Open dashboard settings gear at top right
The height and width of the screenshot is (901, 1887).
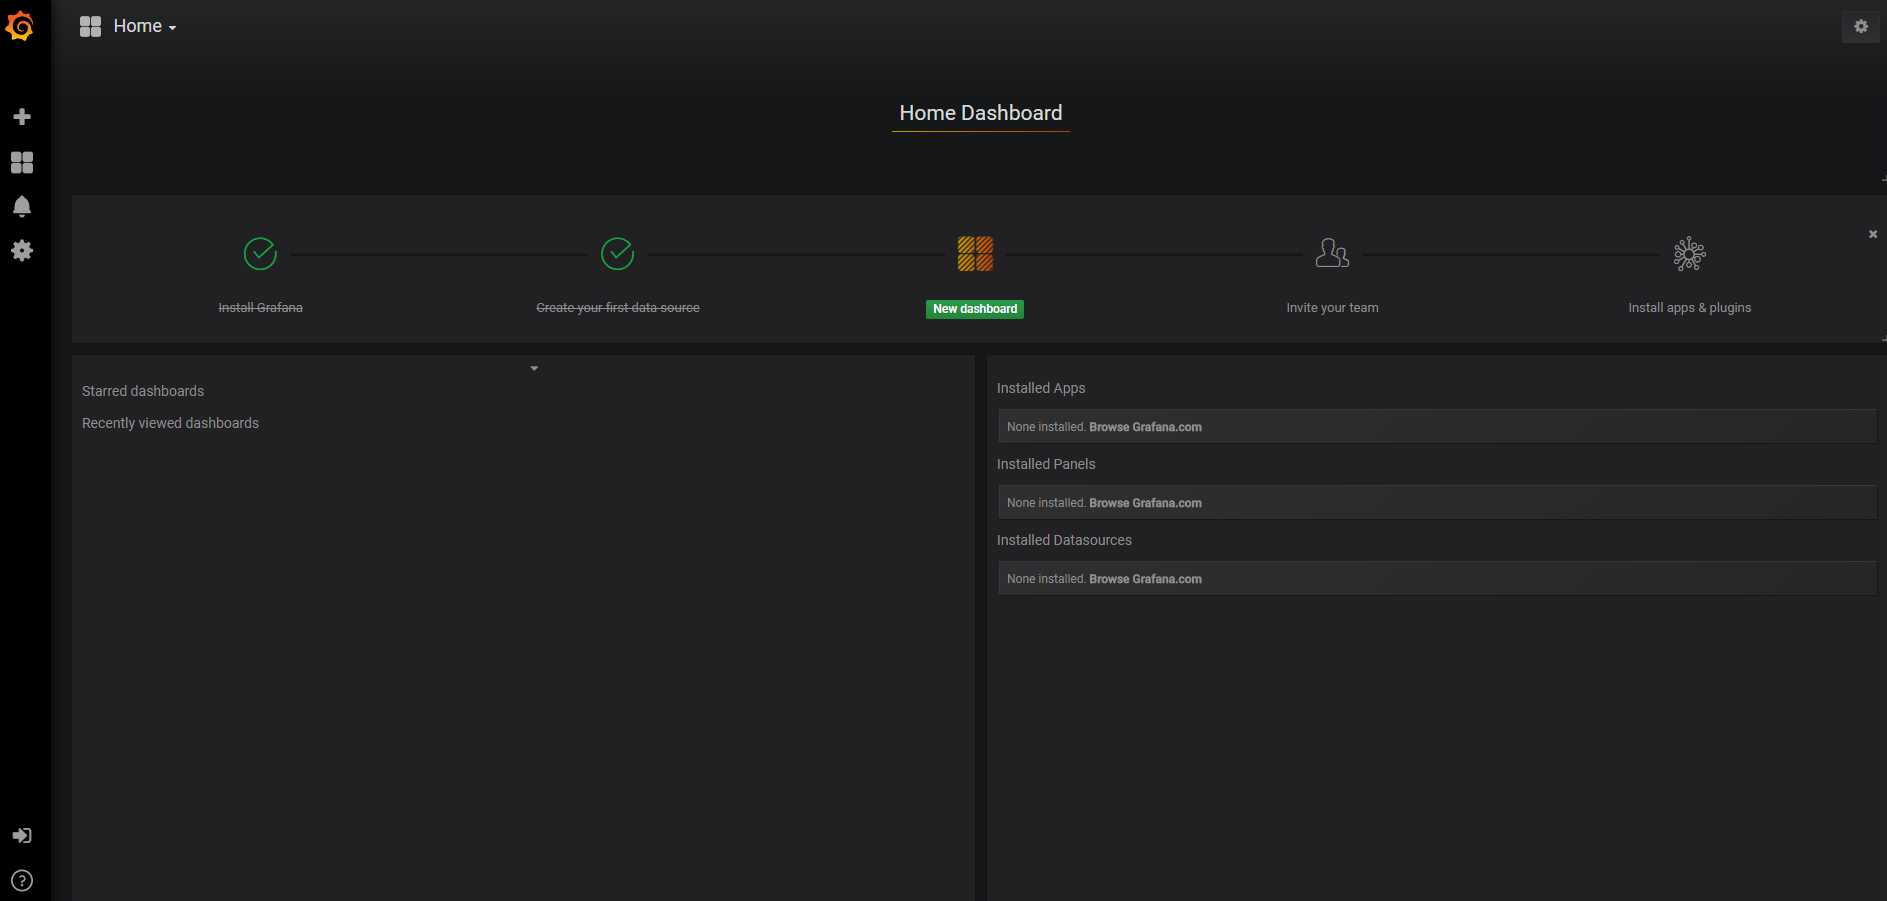pos(1861,27)
